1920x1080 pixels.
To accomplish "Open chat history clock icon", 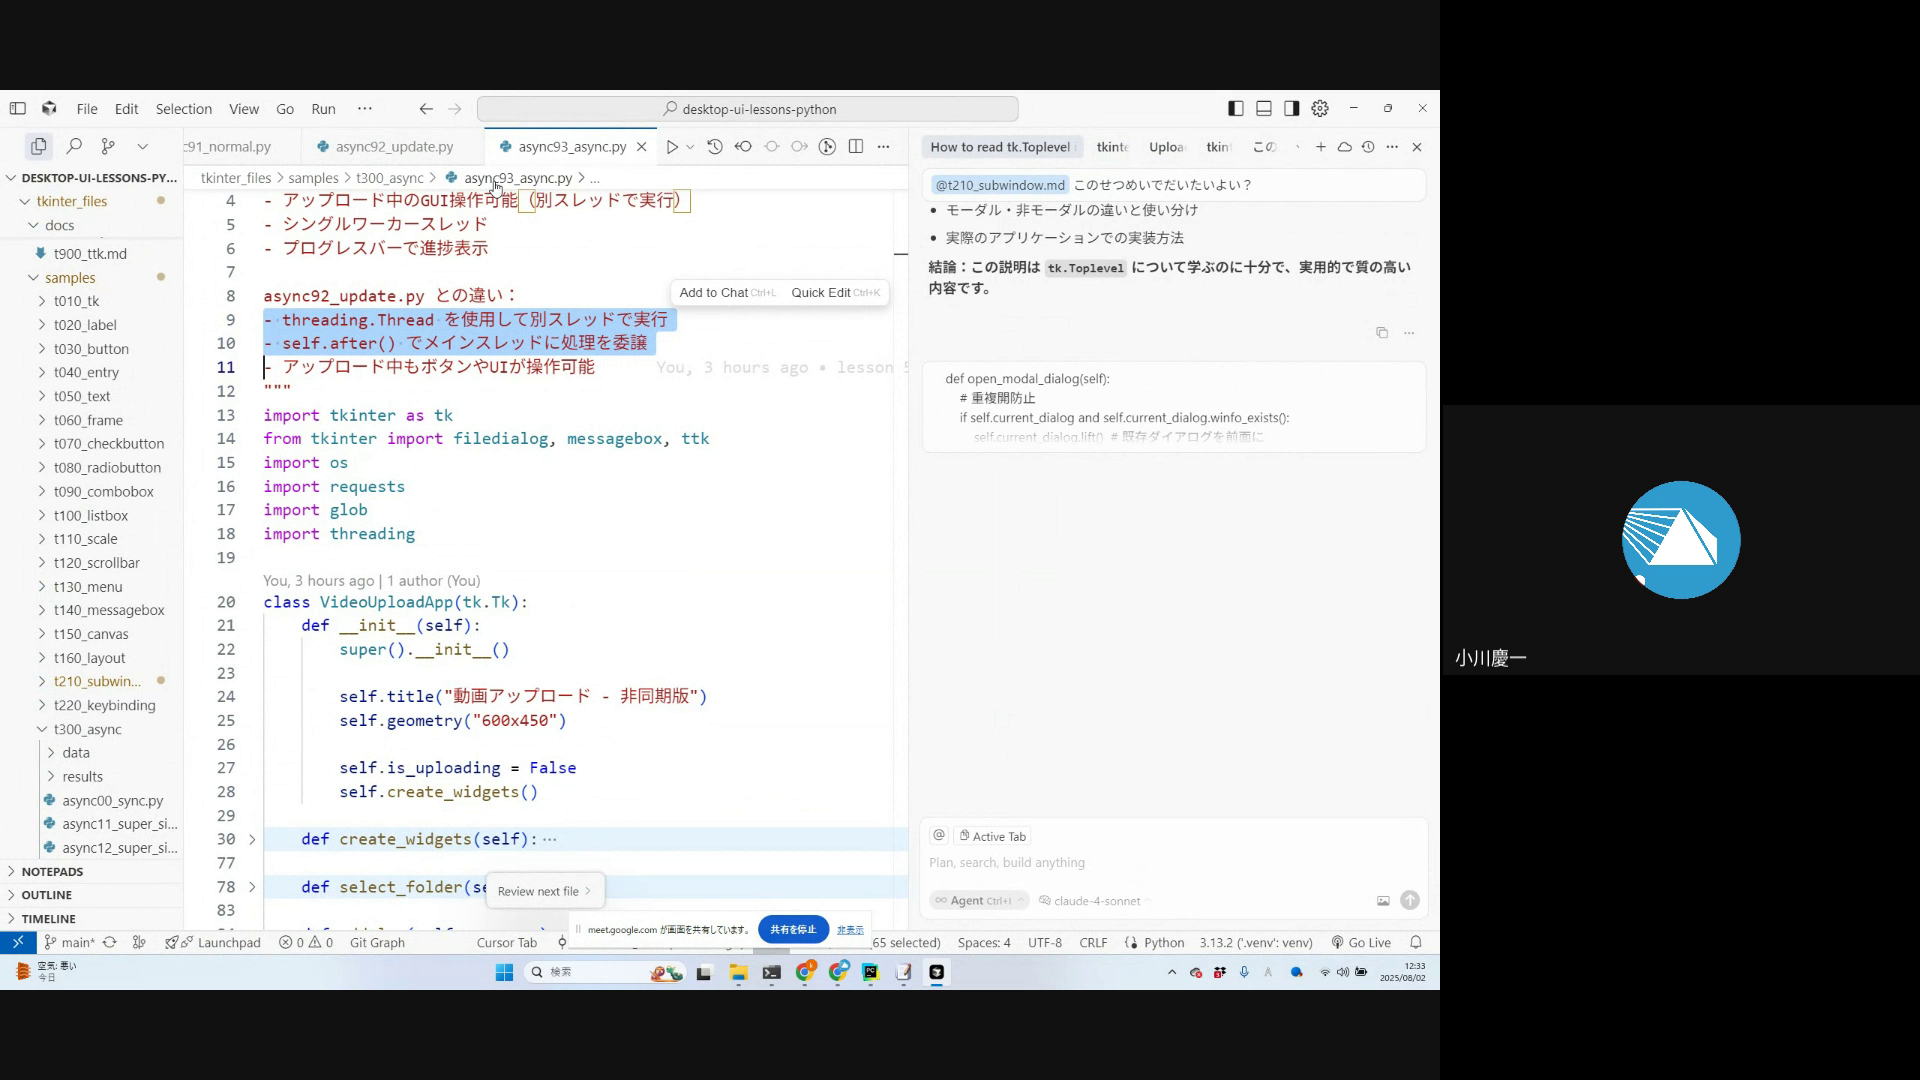I will [1368, 147].
